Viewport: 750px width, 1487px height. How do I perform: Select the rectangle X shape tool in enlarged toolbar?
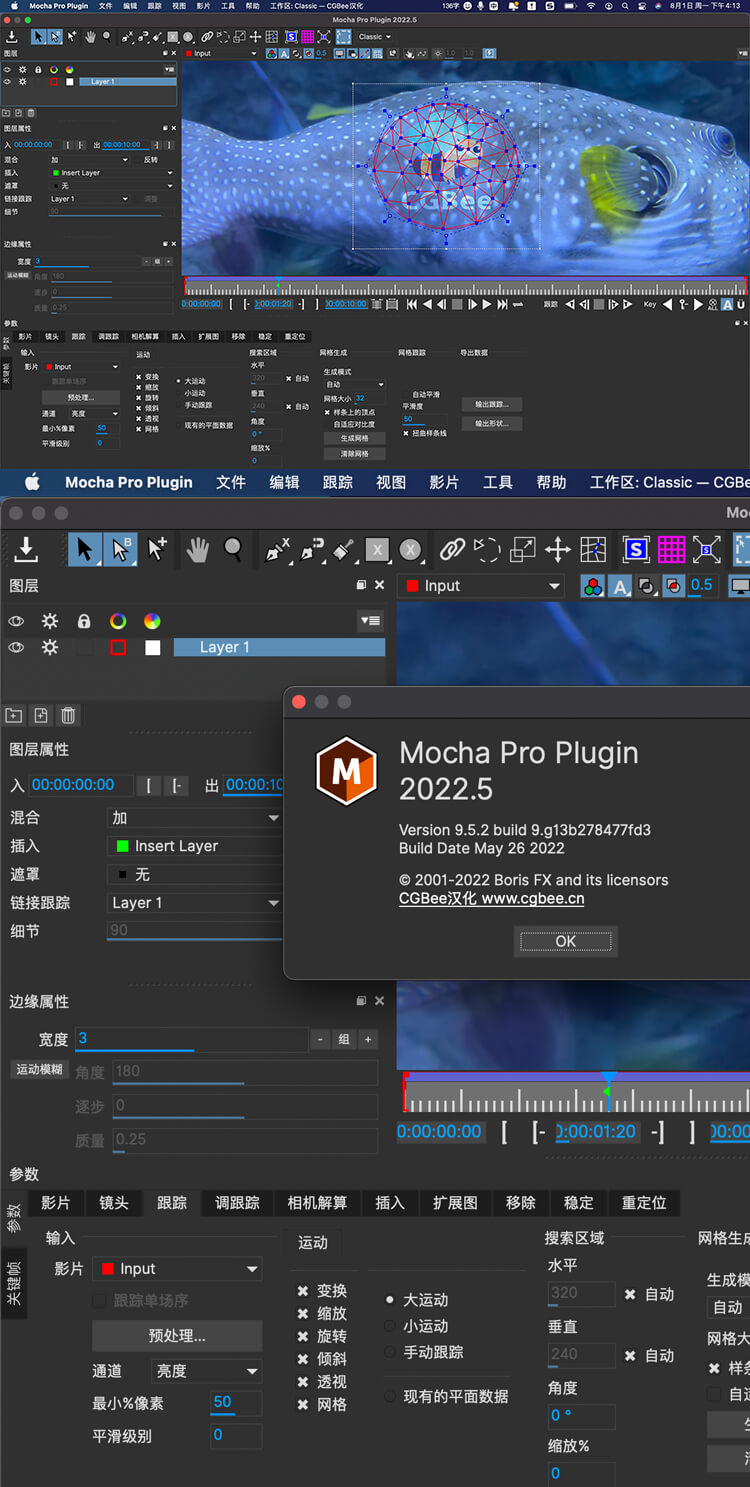376,549
